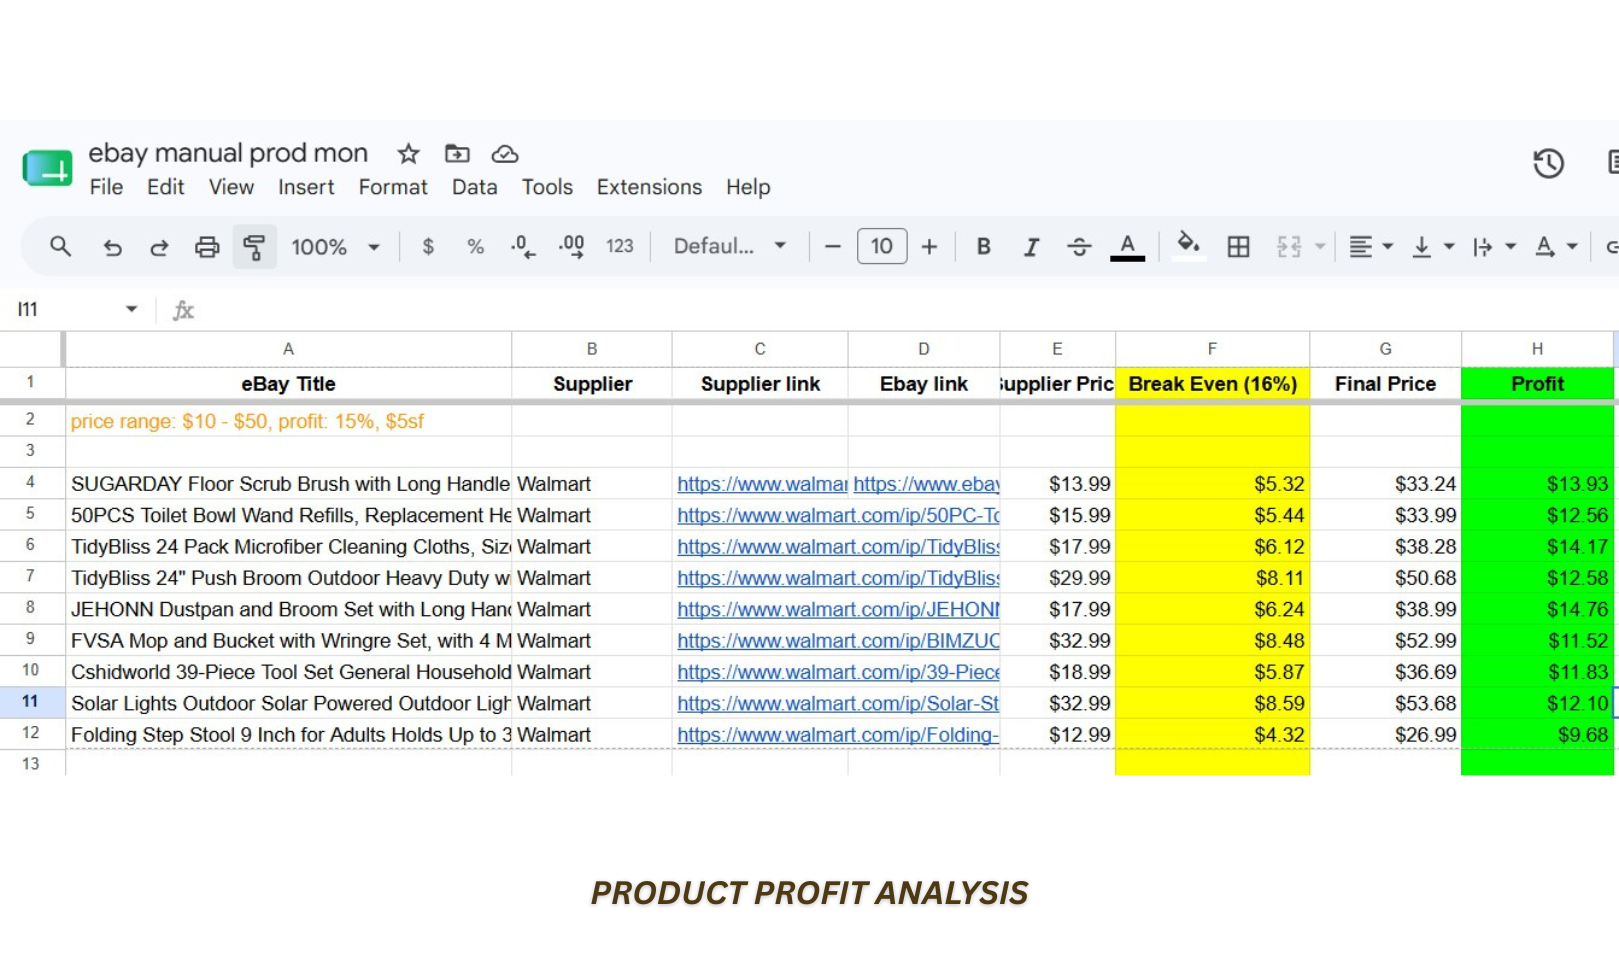Star the ebay manual prod mon document
This screenshot has height=971, width=1619.
click(408, 154)
